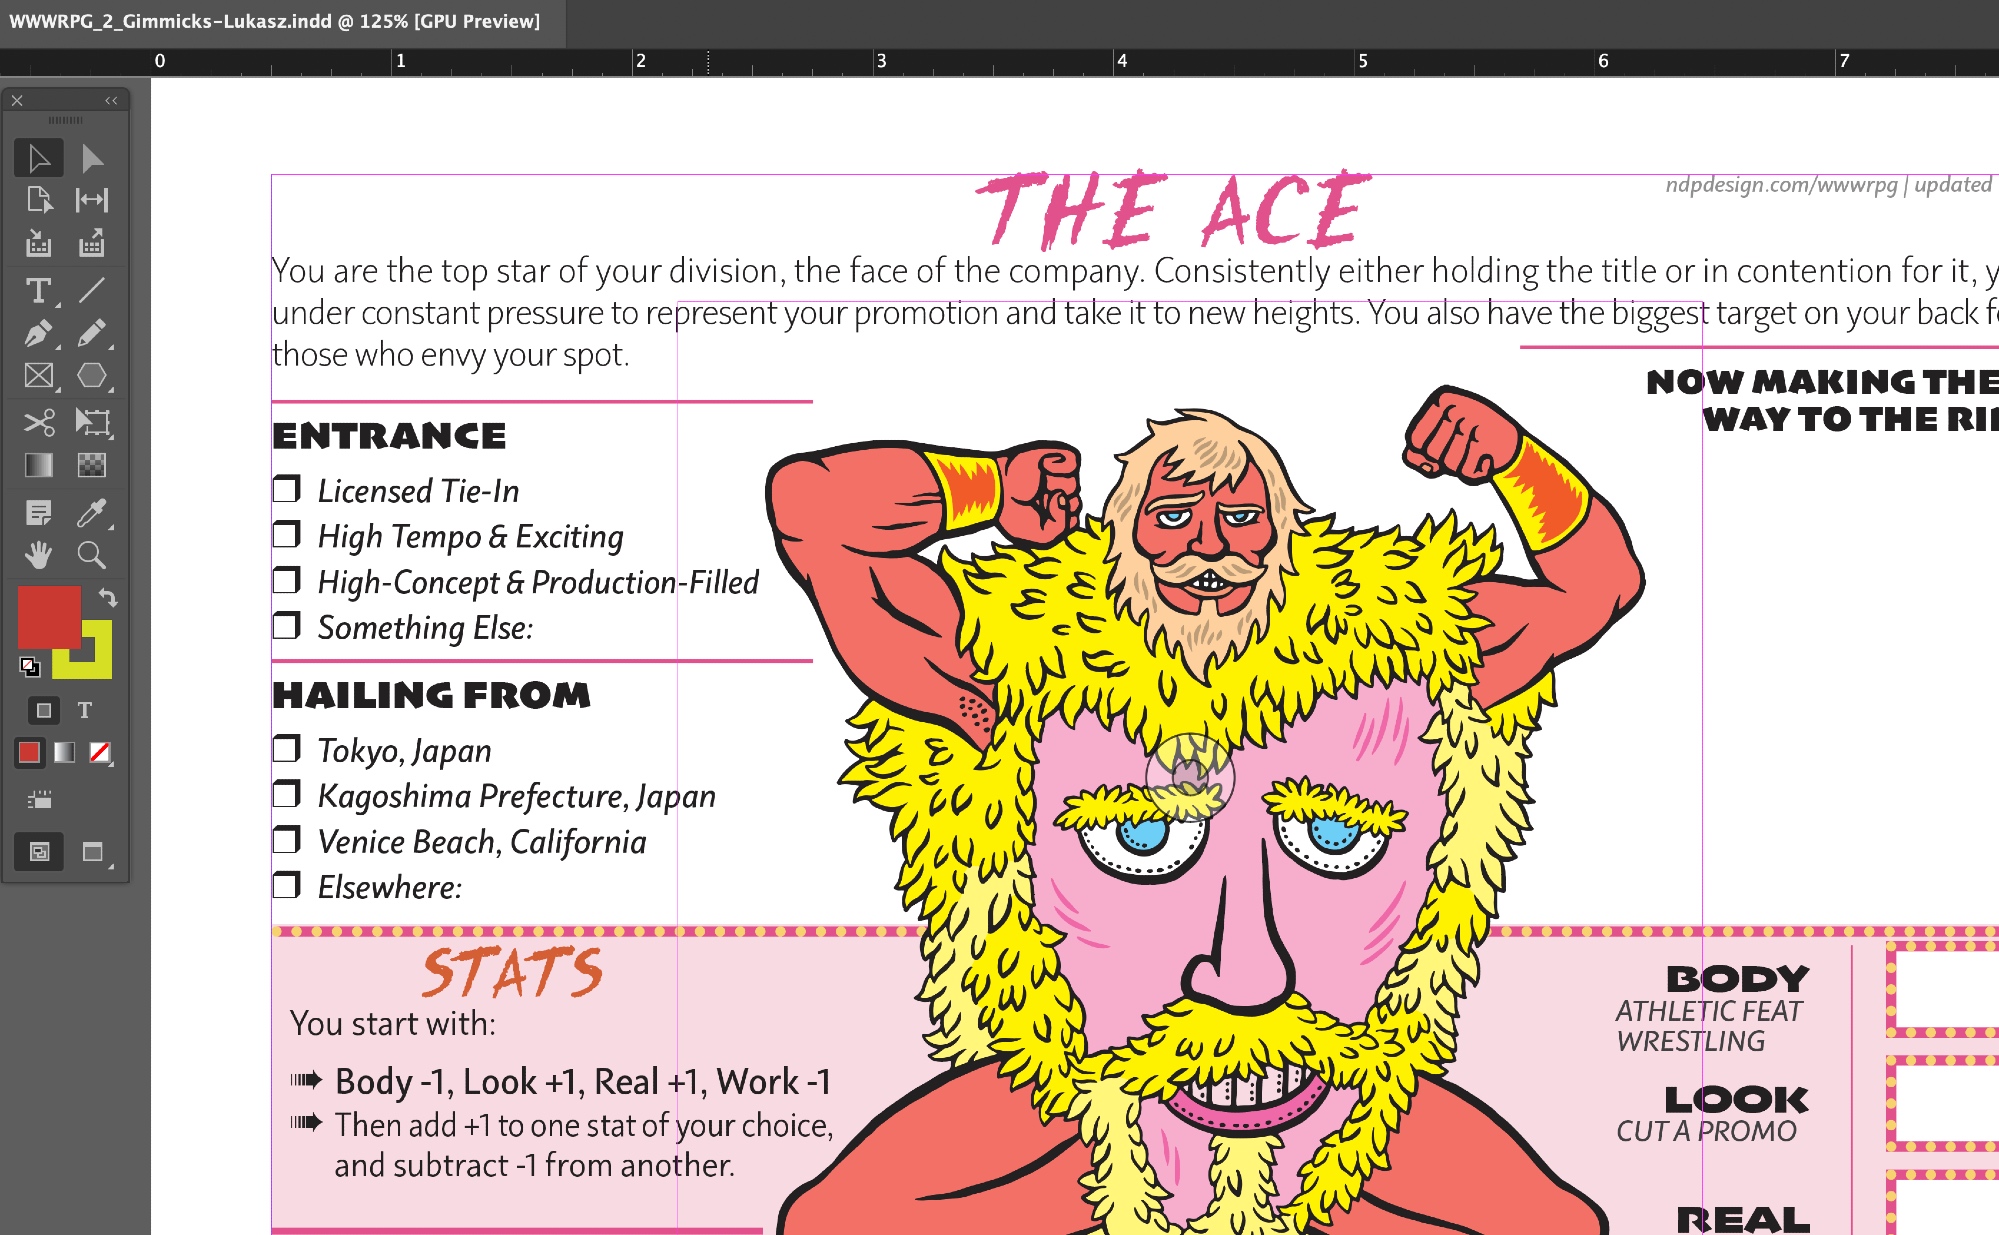1999x1235 pixels.
Task: Select the Hand tool
Action: 39,555
